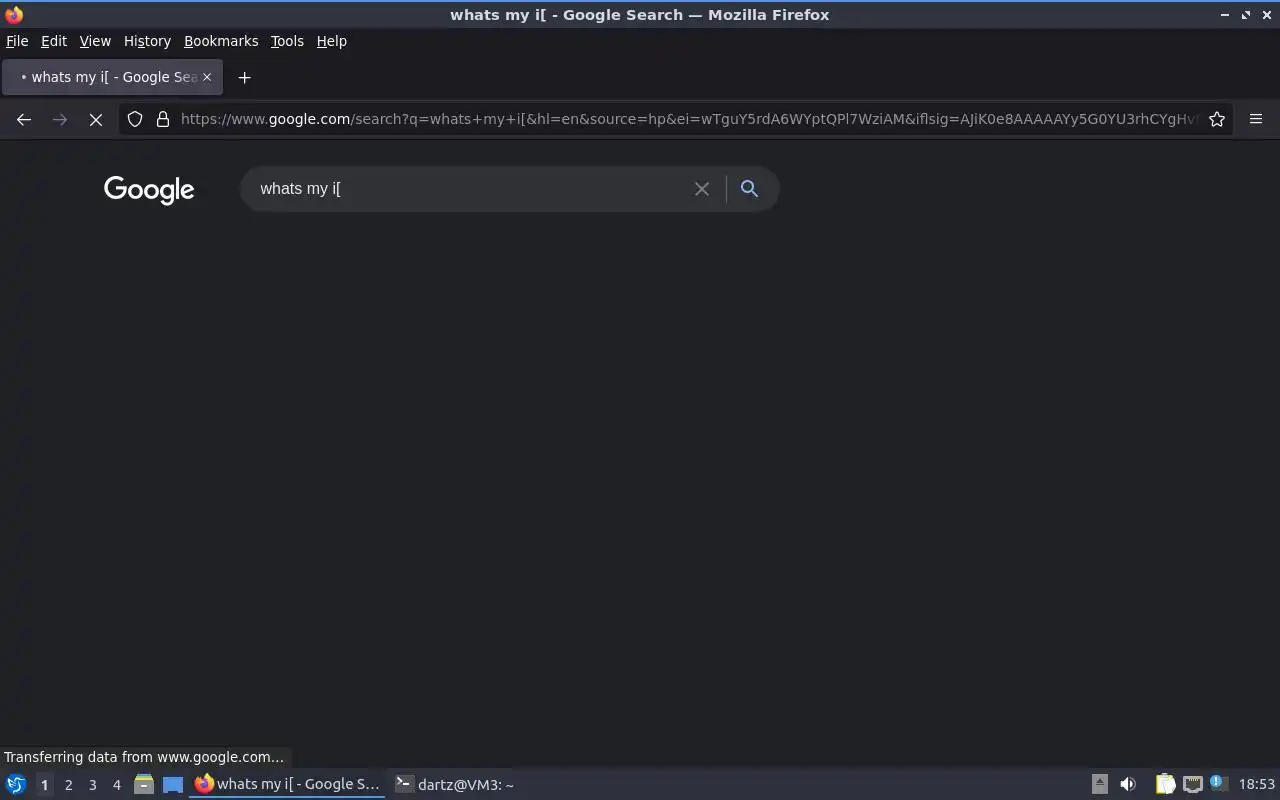Stop loading the page
The width and height of the screenshot is (1280, 800).
tap(96, 119)
